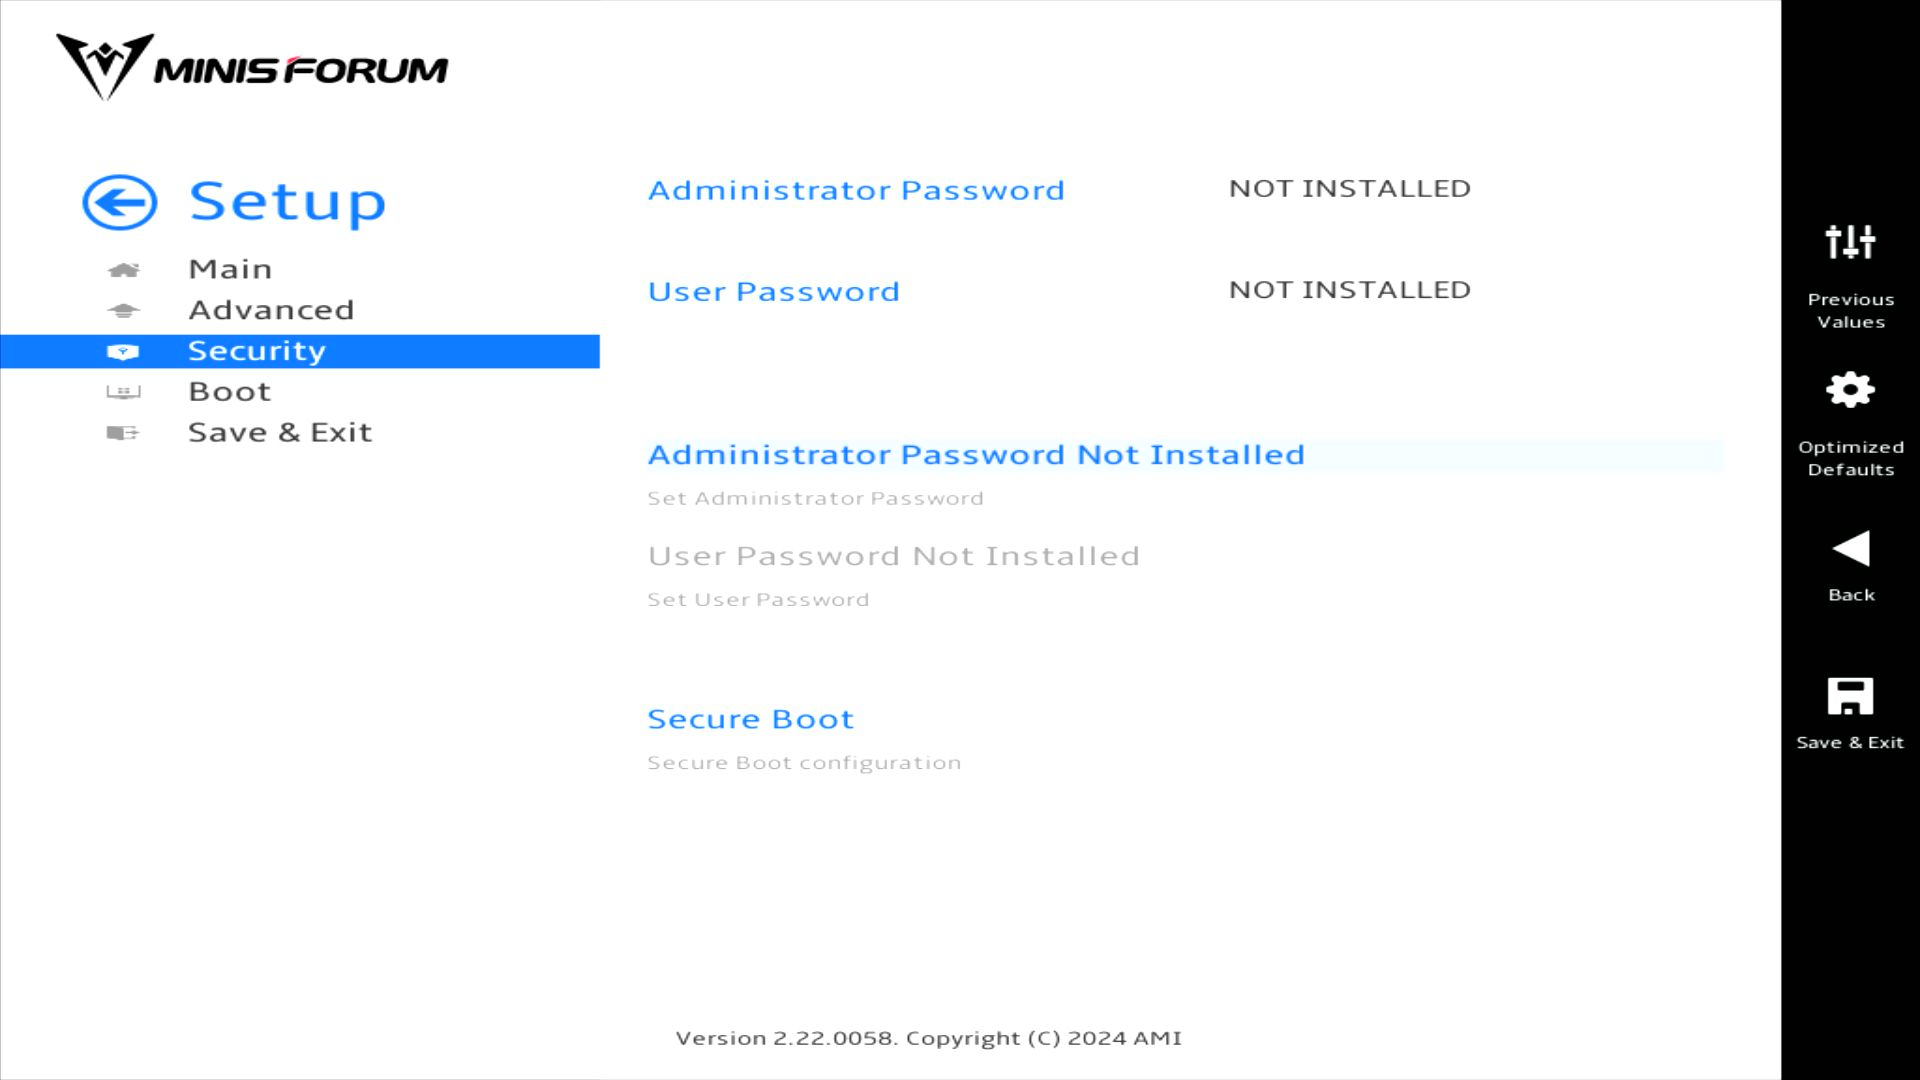Click the floppy disk Save & Exit icon
The height and width of the screenshot is (1080, 1920).
[1850, 697]
